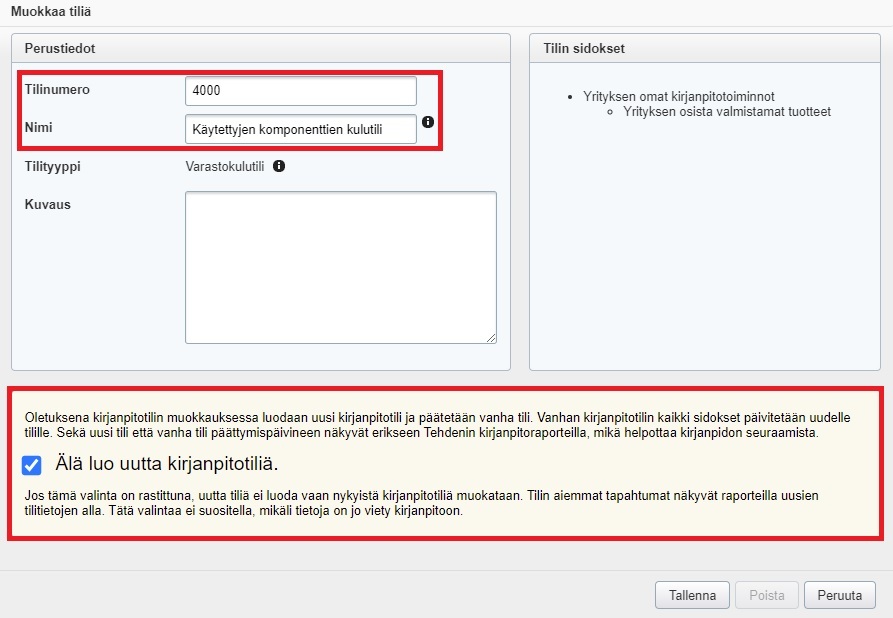Click the info icon beside the Nimi field
Viewport: 893px width, 618px height.
pos(428,122)
